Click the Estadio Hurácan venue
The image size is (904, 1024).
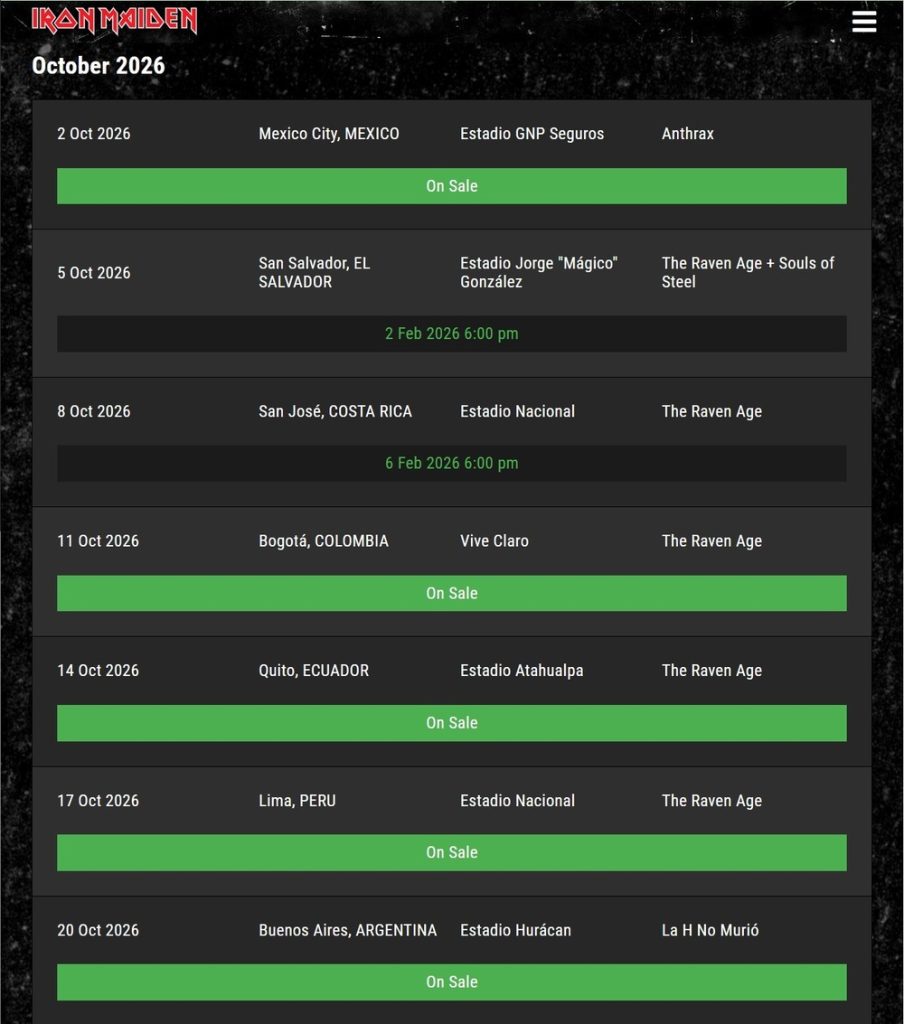tap(515, 930)
